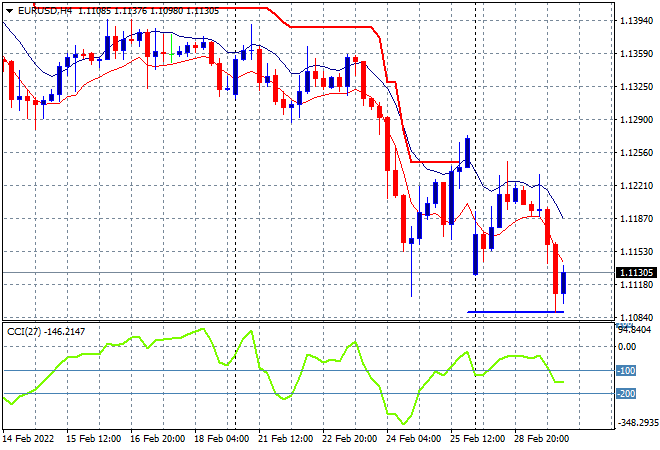Click the 25 Feb 12:00 time label

point(477,439)
